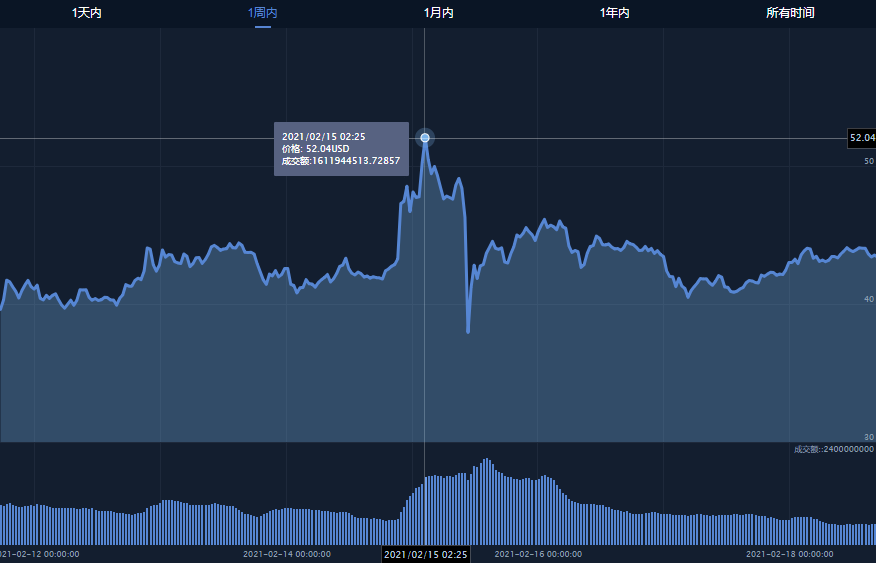
Task: Select the 1周内 tab
Action: tap(263, 13)
